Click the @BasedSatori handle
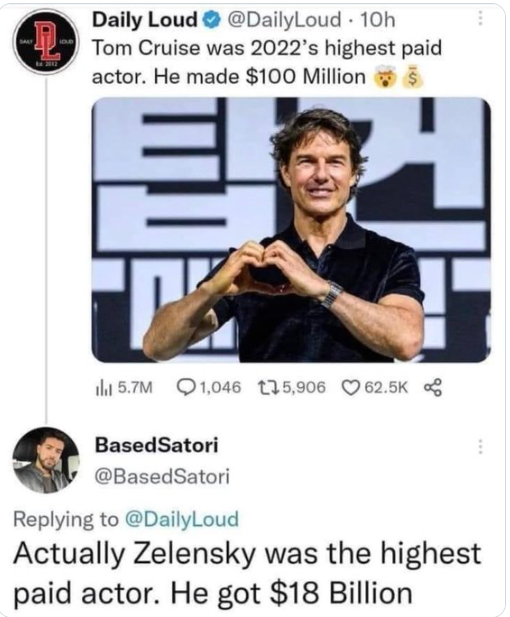Screen dimensions: 510x617 pyautogui.click(x=162, y=477)
